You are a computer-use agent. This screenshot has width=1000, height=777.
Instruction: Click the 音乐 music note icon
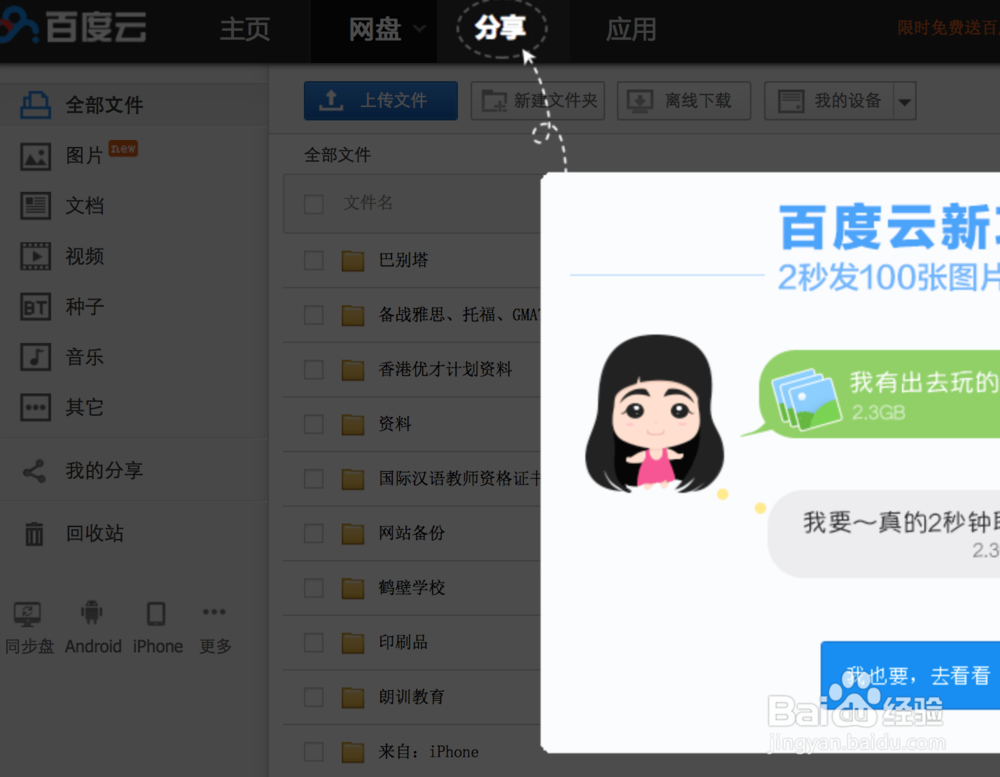(35, 357)
